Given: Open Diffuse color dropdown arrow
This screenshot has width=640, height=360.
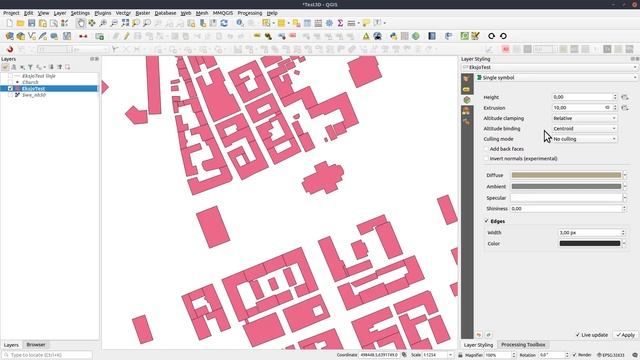Looking at the screenshot, I should click(625, 175).
